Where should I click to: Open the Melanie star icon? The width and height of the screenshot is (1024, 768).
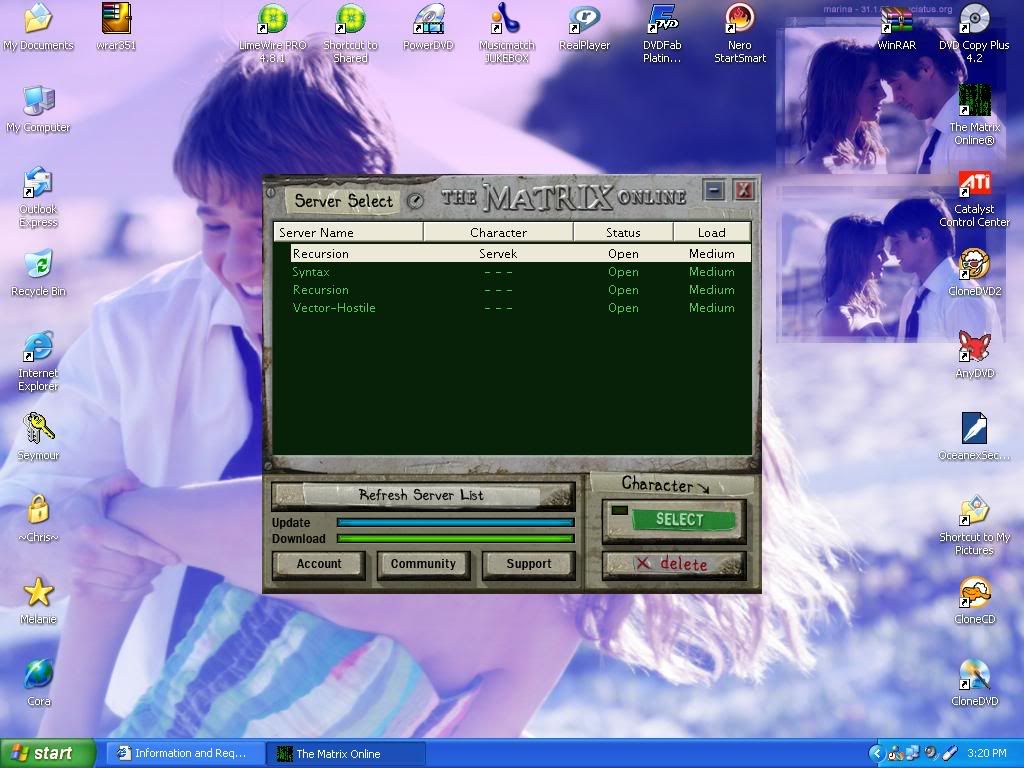[38, 601]
